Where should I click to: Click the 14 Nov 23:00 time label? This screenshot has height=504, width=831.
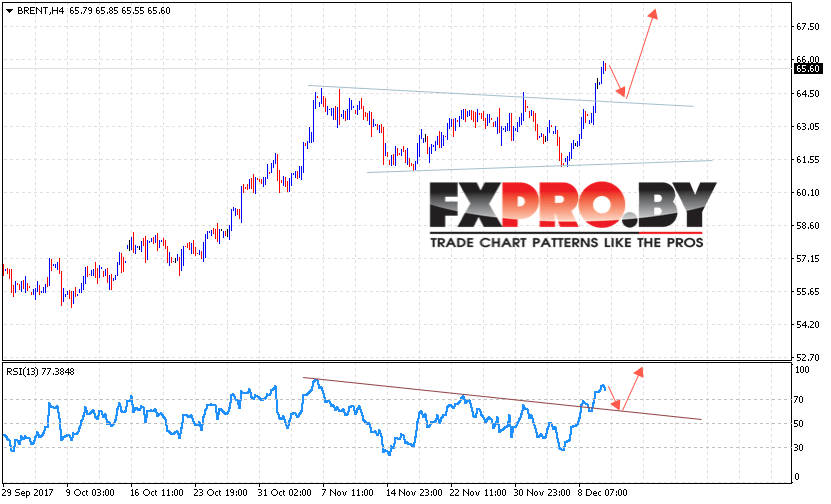point(414,493)
